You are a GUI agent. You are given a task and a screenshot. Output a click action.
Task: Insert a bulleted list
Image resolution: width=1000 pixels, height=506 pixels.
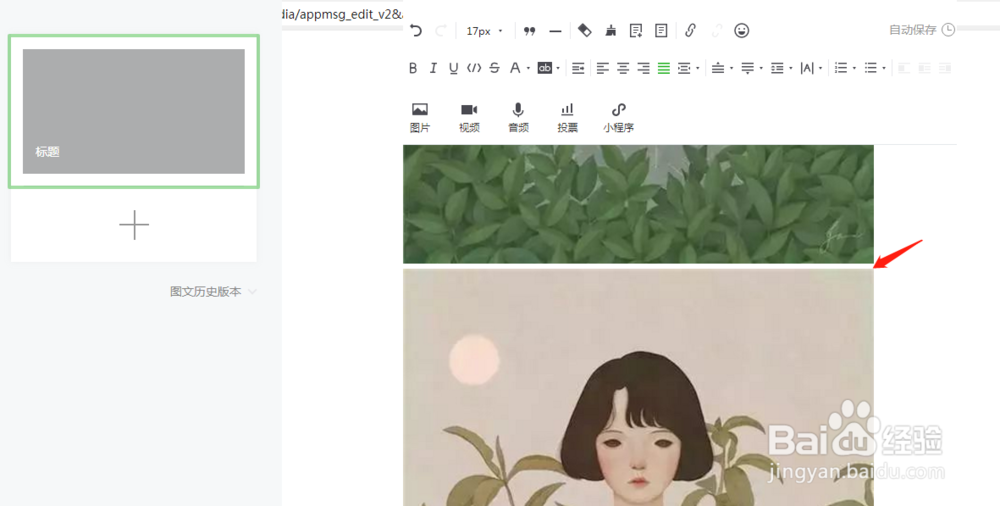[x=871, y=68]
